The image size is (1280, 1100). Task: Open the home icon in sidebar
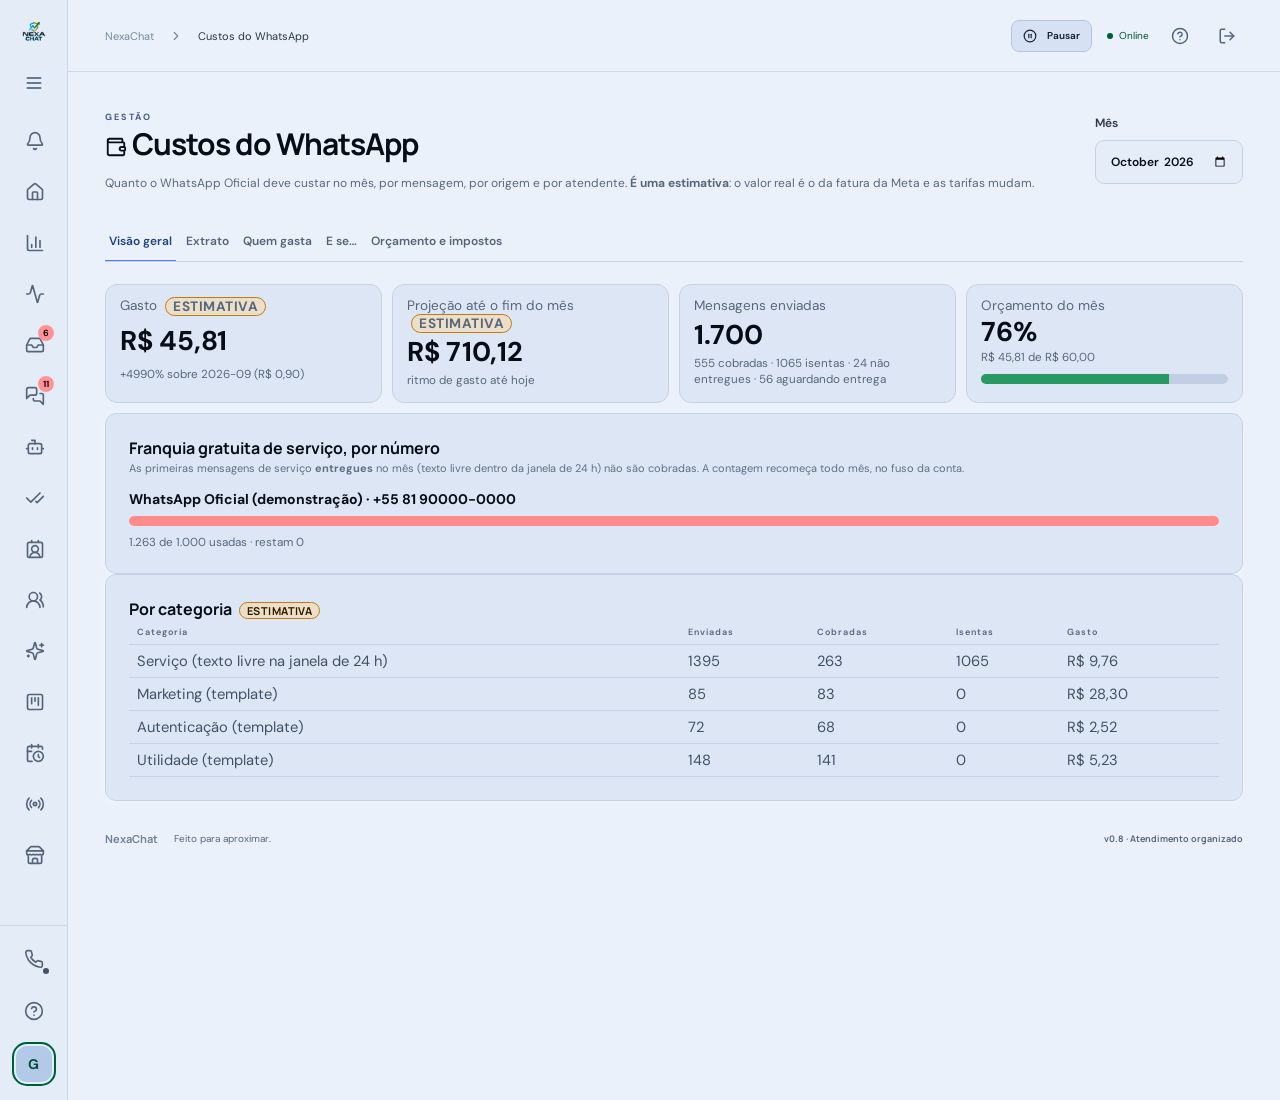coord(34,192)
